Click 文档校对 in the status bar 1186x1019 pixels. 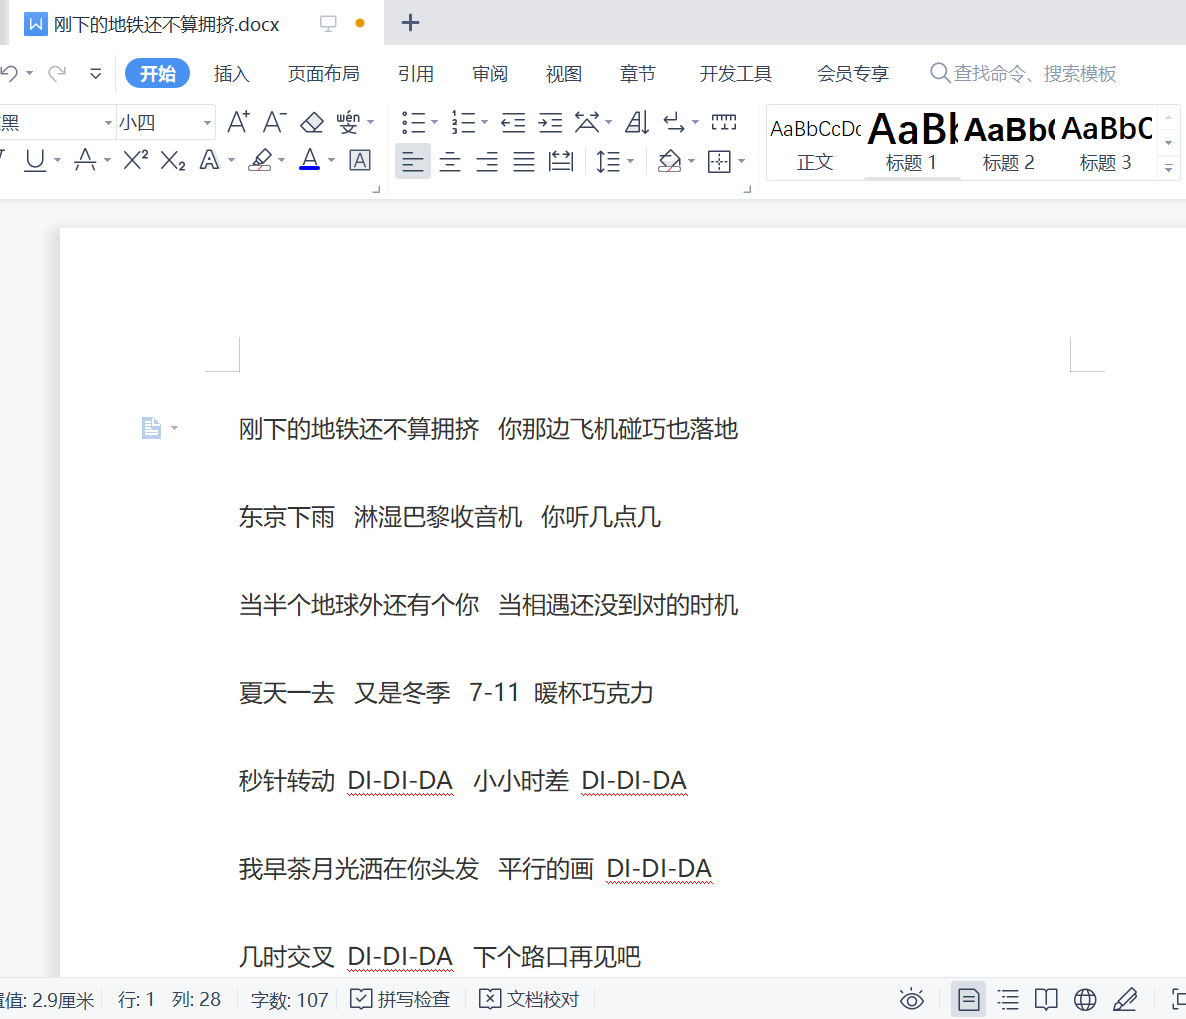tap(529, 999)
